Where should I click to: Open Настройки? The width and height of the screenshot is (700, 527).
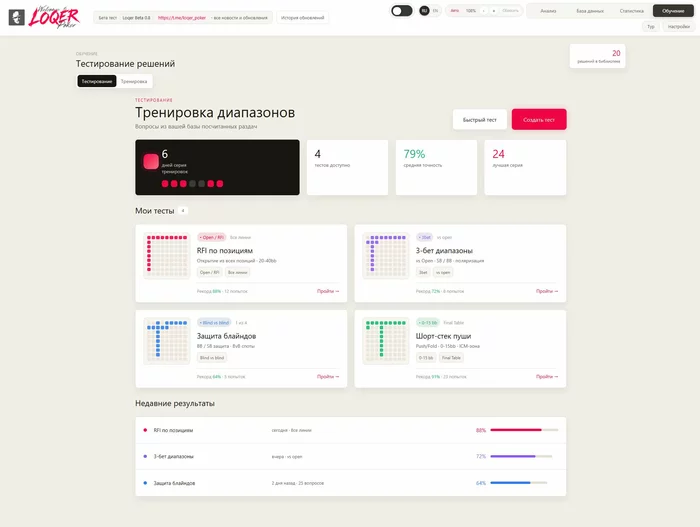click(x=679, y=27)
